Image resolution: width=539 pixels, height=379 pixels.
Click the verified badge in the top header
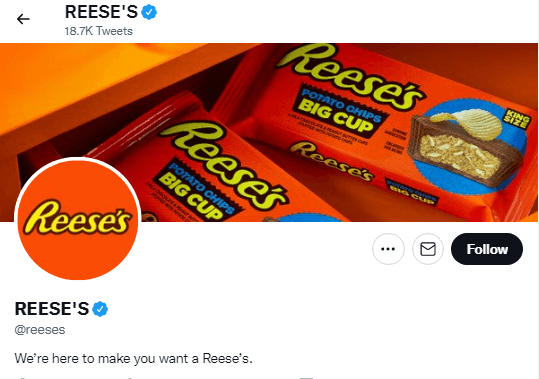150,12
